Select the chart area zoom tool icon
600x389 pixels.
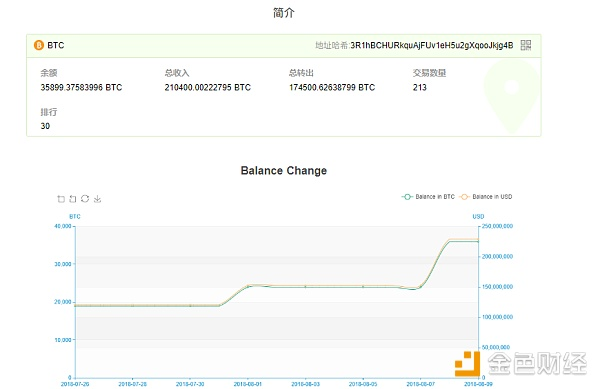61,199
